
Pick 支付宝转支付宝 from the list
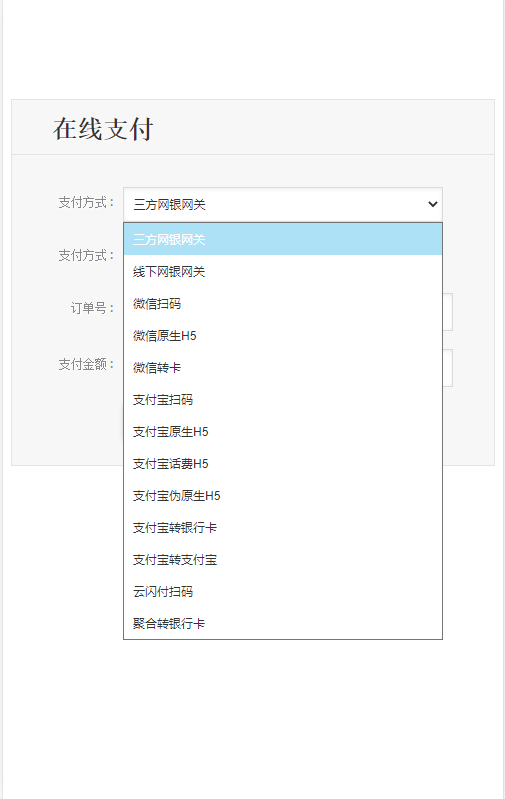point(283,560)
